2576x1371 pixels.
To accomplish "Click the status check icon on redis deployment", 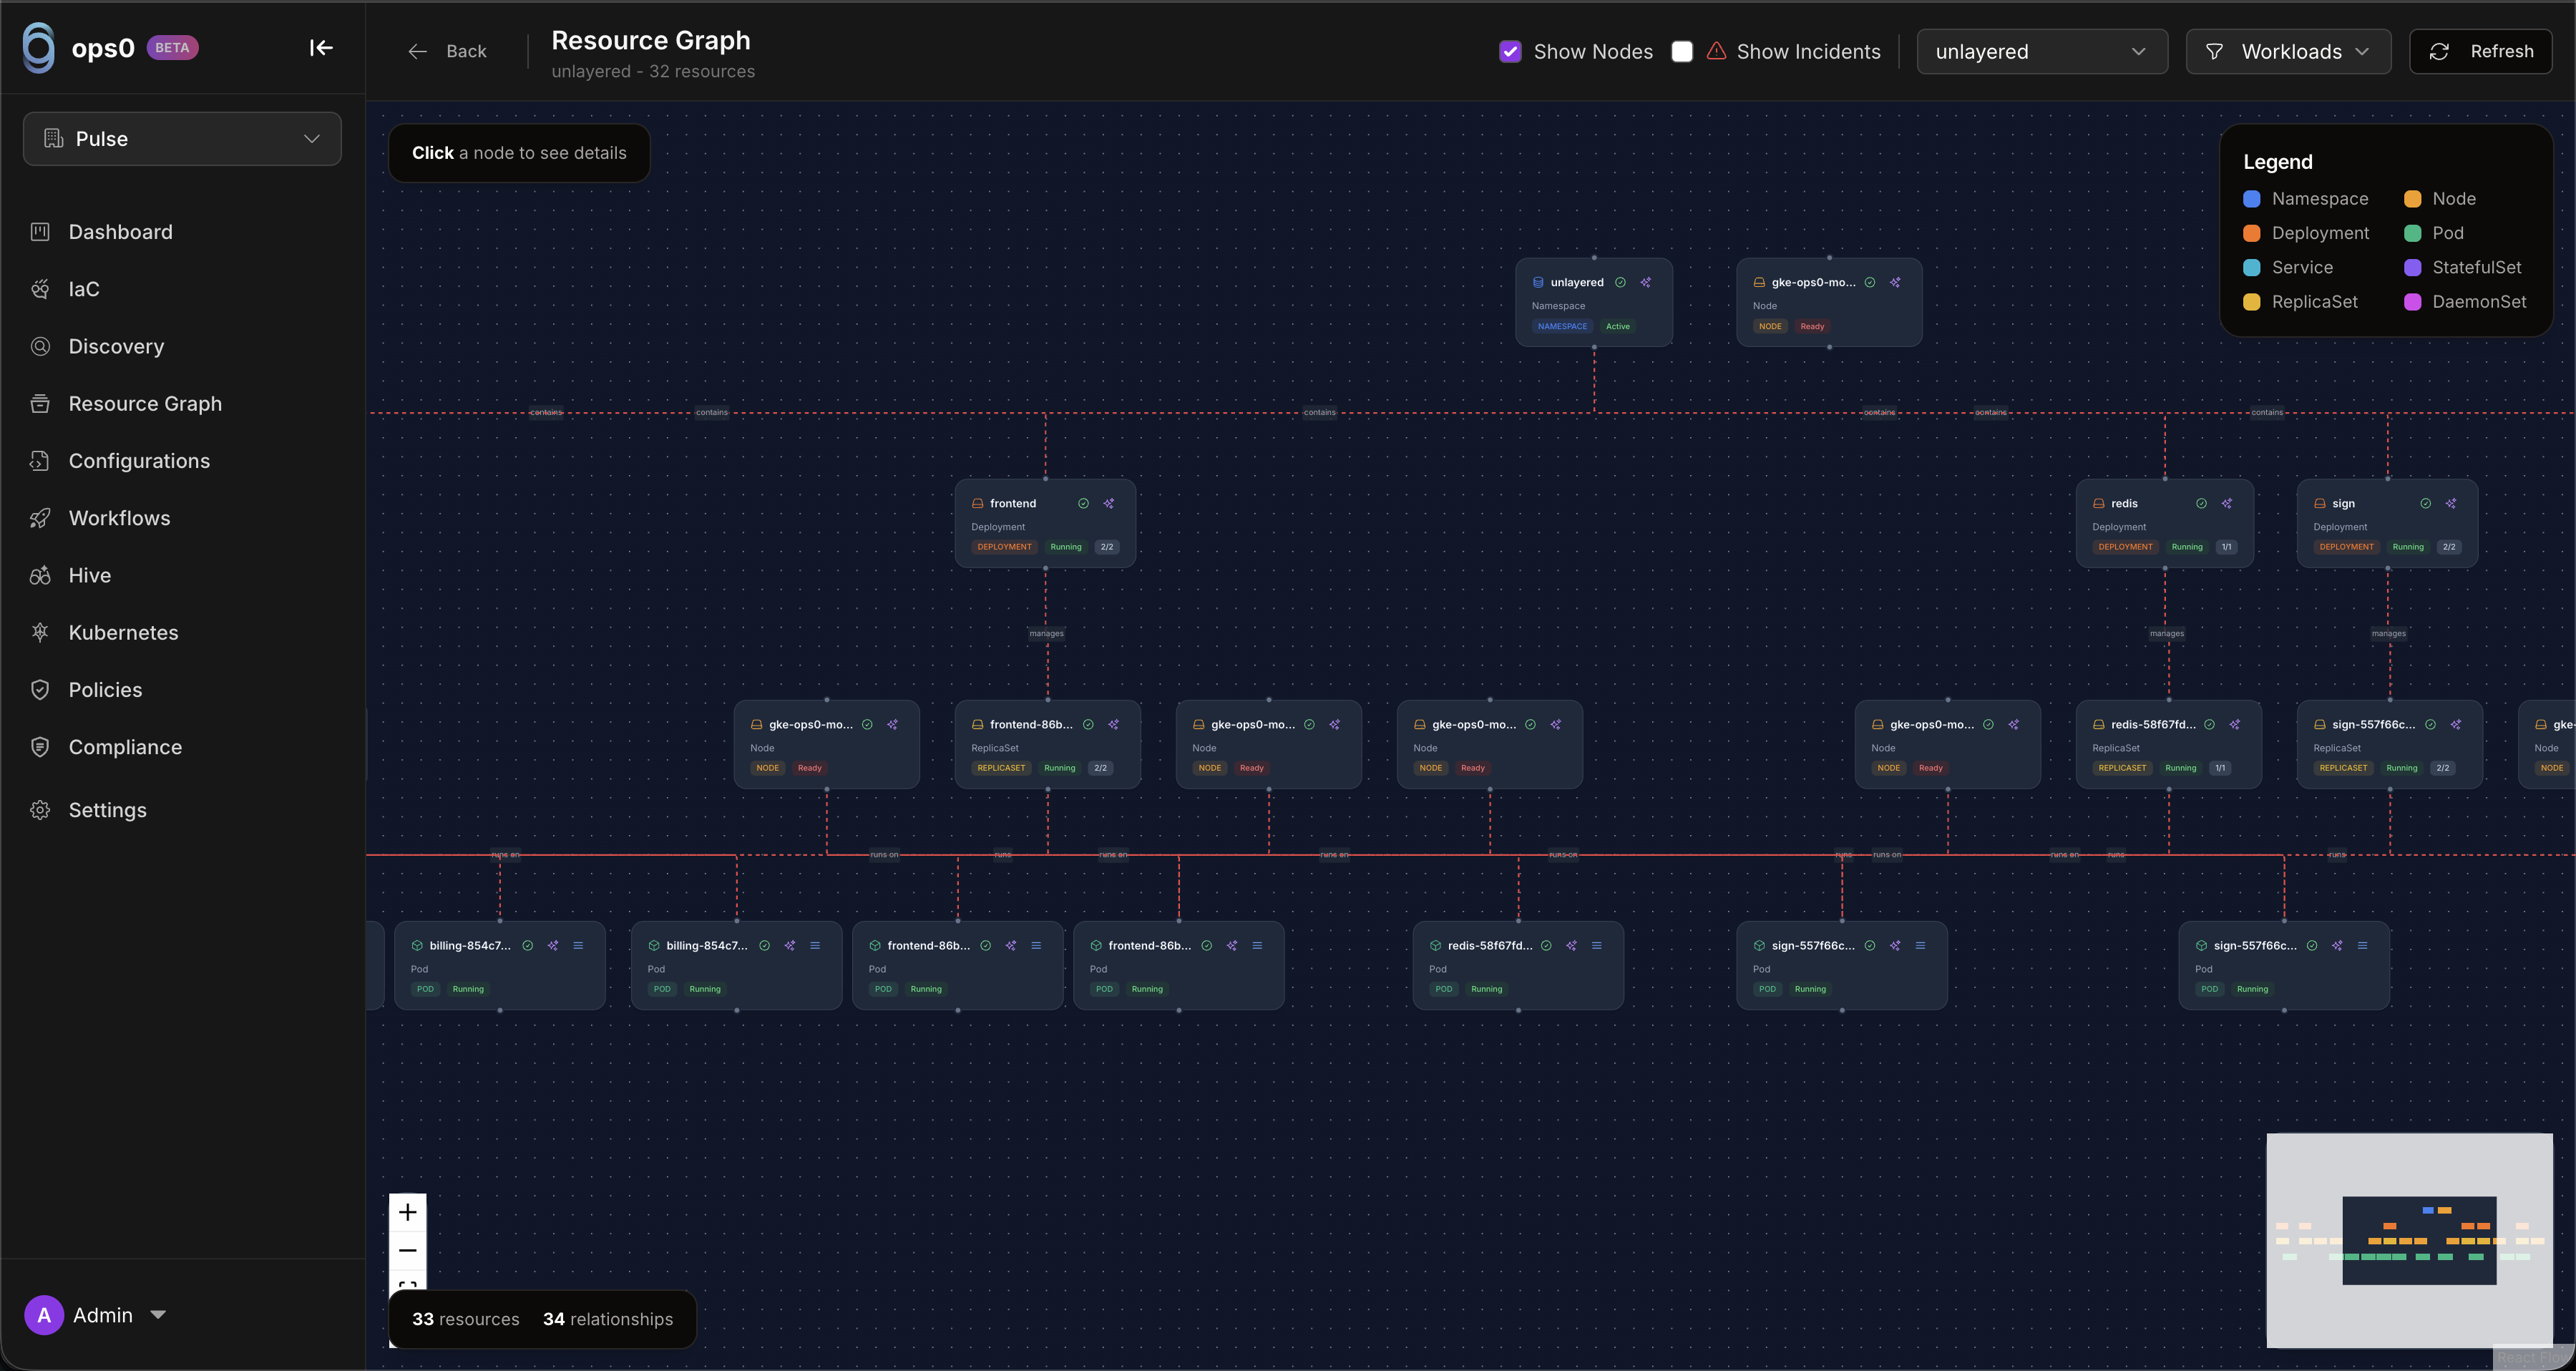I will pyautogui.click(x=2201, y=504).
